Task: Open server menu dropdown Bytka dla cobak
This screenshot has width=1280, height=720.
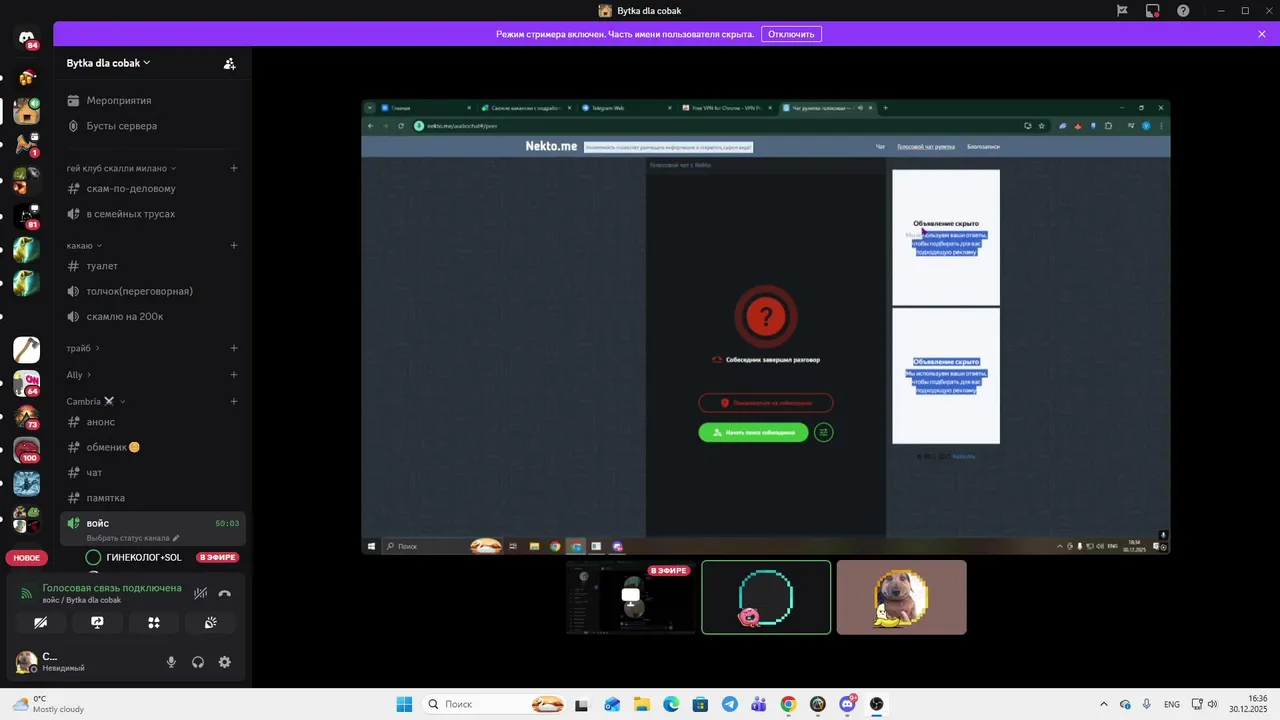Action: (x=108, y=63)
